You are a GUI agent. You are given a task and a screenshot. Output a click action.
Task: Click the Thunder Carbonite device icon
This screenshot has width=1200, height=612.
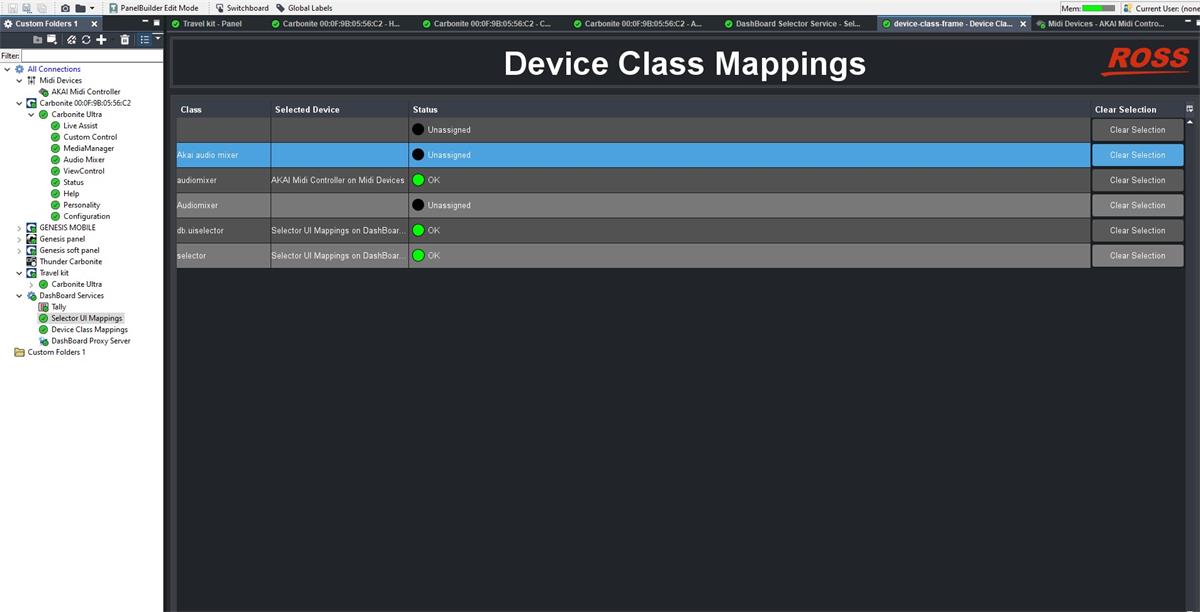(x=31, y=261)
